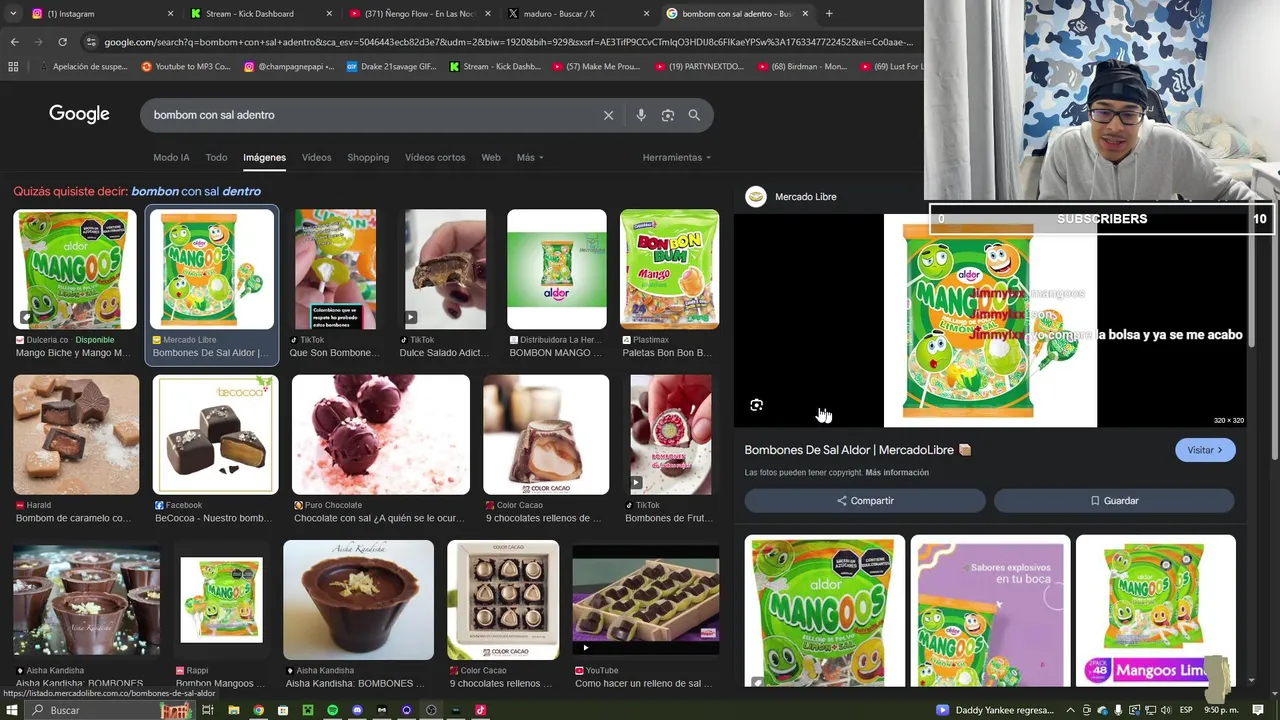The width and height of the screenshot is (1280, 720).
Task: Switch to Ñengo Flow YouTube tab
Action: [419, 14]
